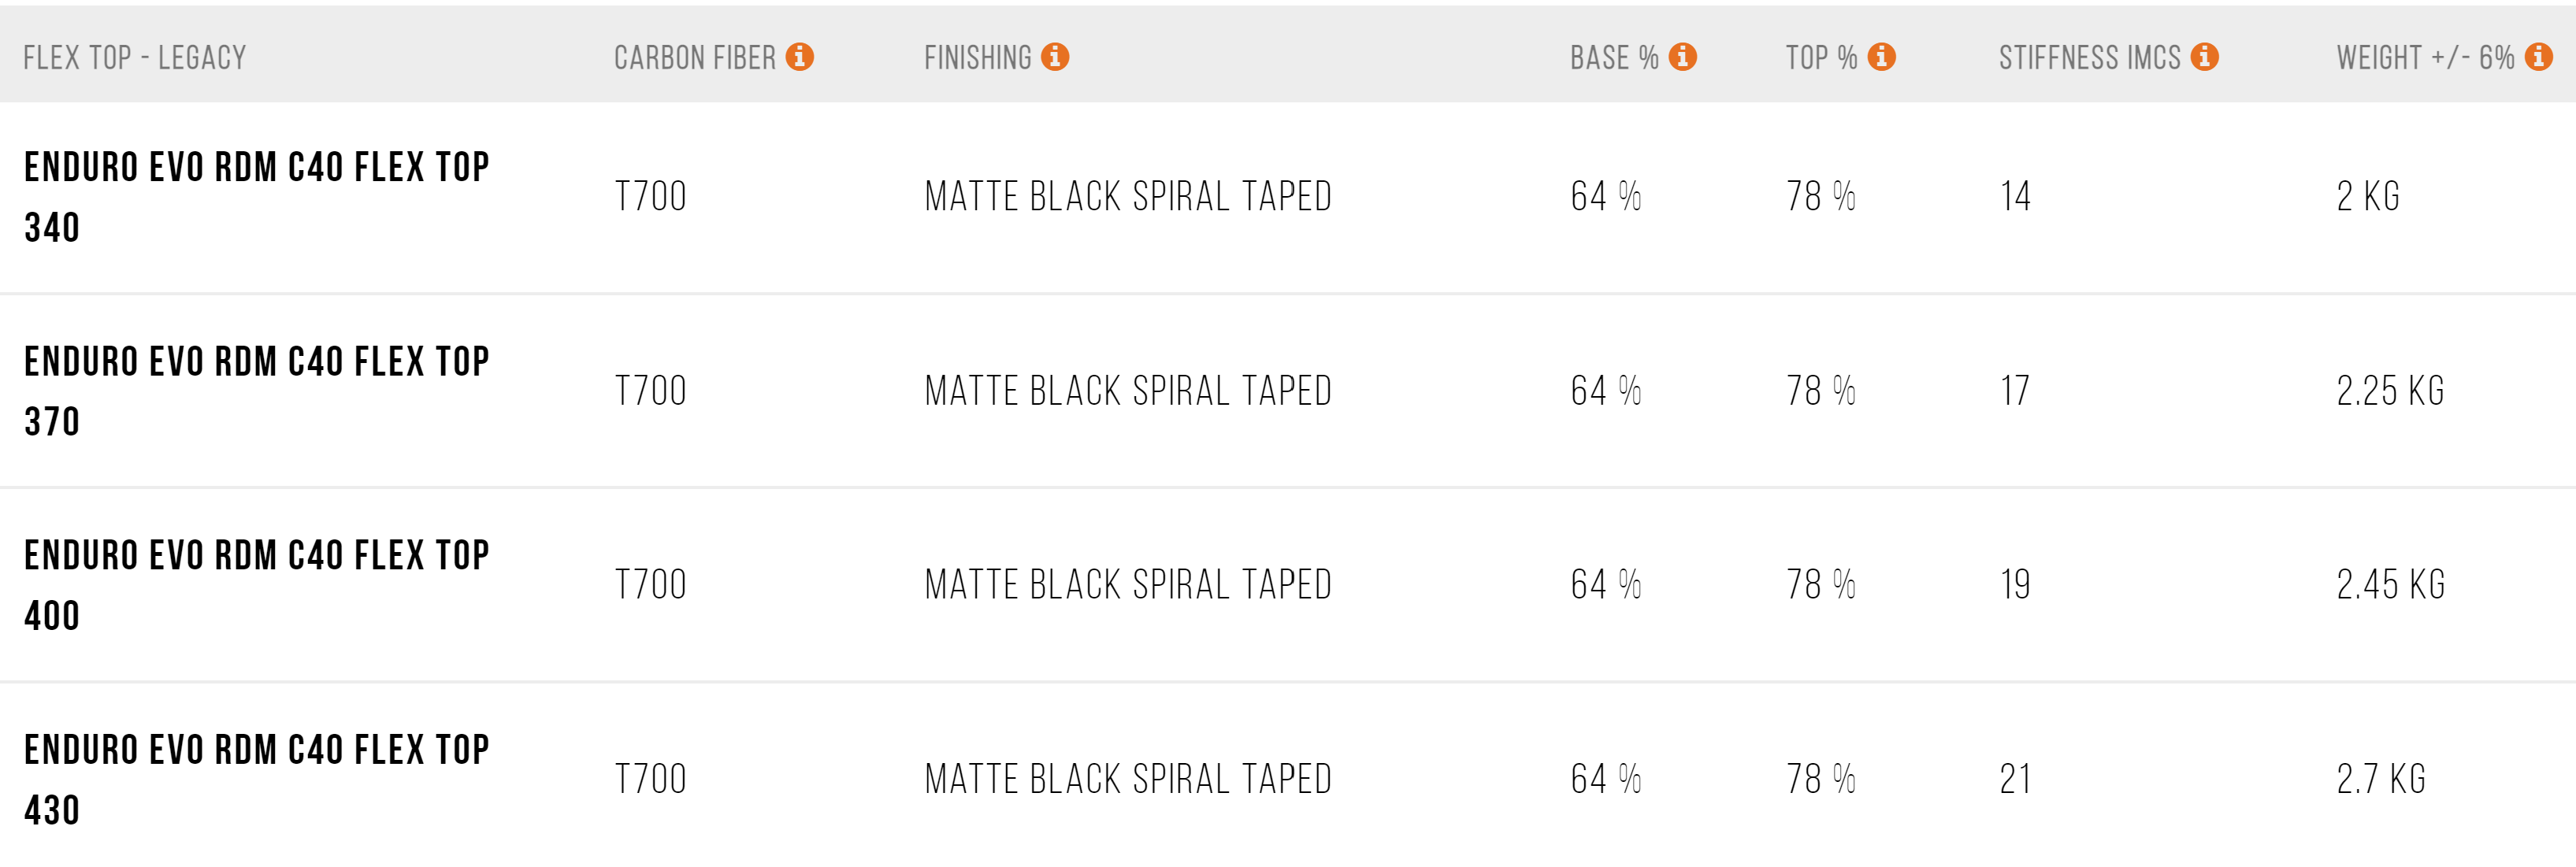Select Enduro Evo RDM C40 Flex Top 430
The height and width of the screenshot is (867, 2576).
click(257, 779)
